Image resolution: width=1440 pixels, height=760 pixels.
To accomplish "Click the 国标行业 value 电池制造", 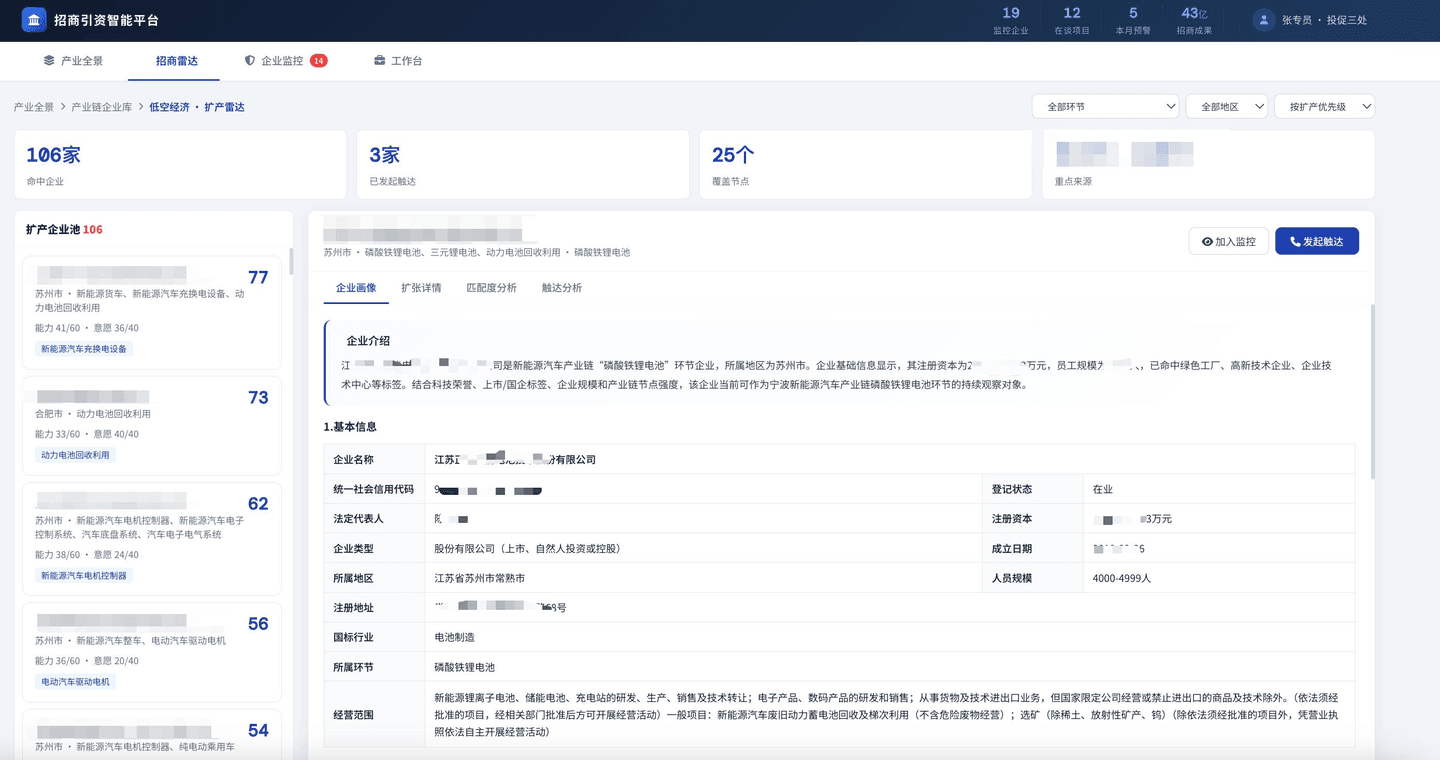I will [455, 638].
